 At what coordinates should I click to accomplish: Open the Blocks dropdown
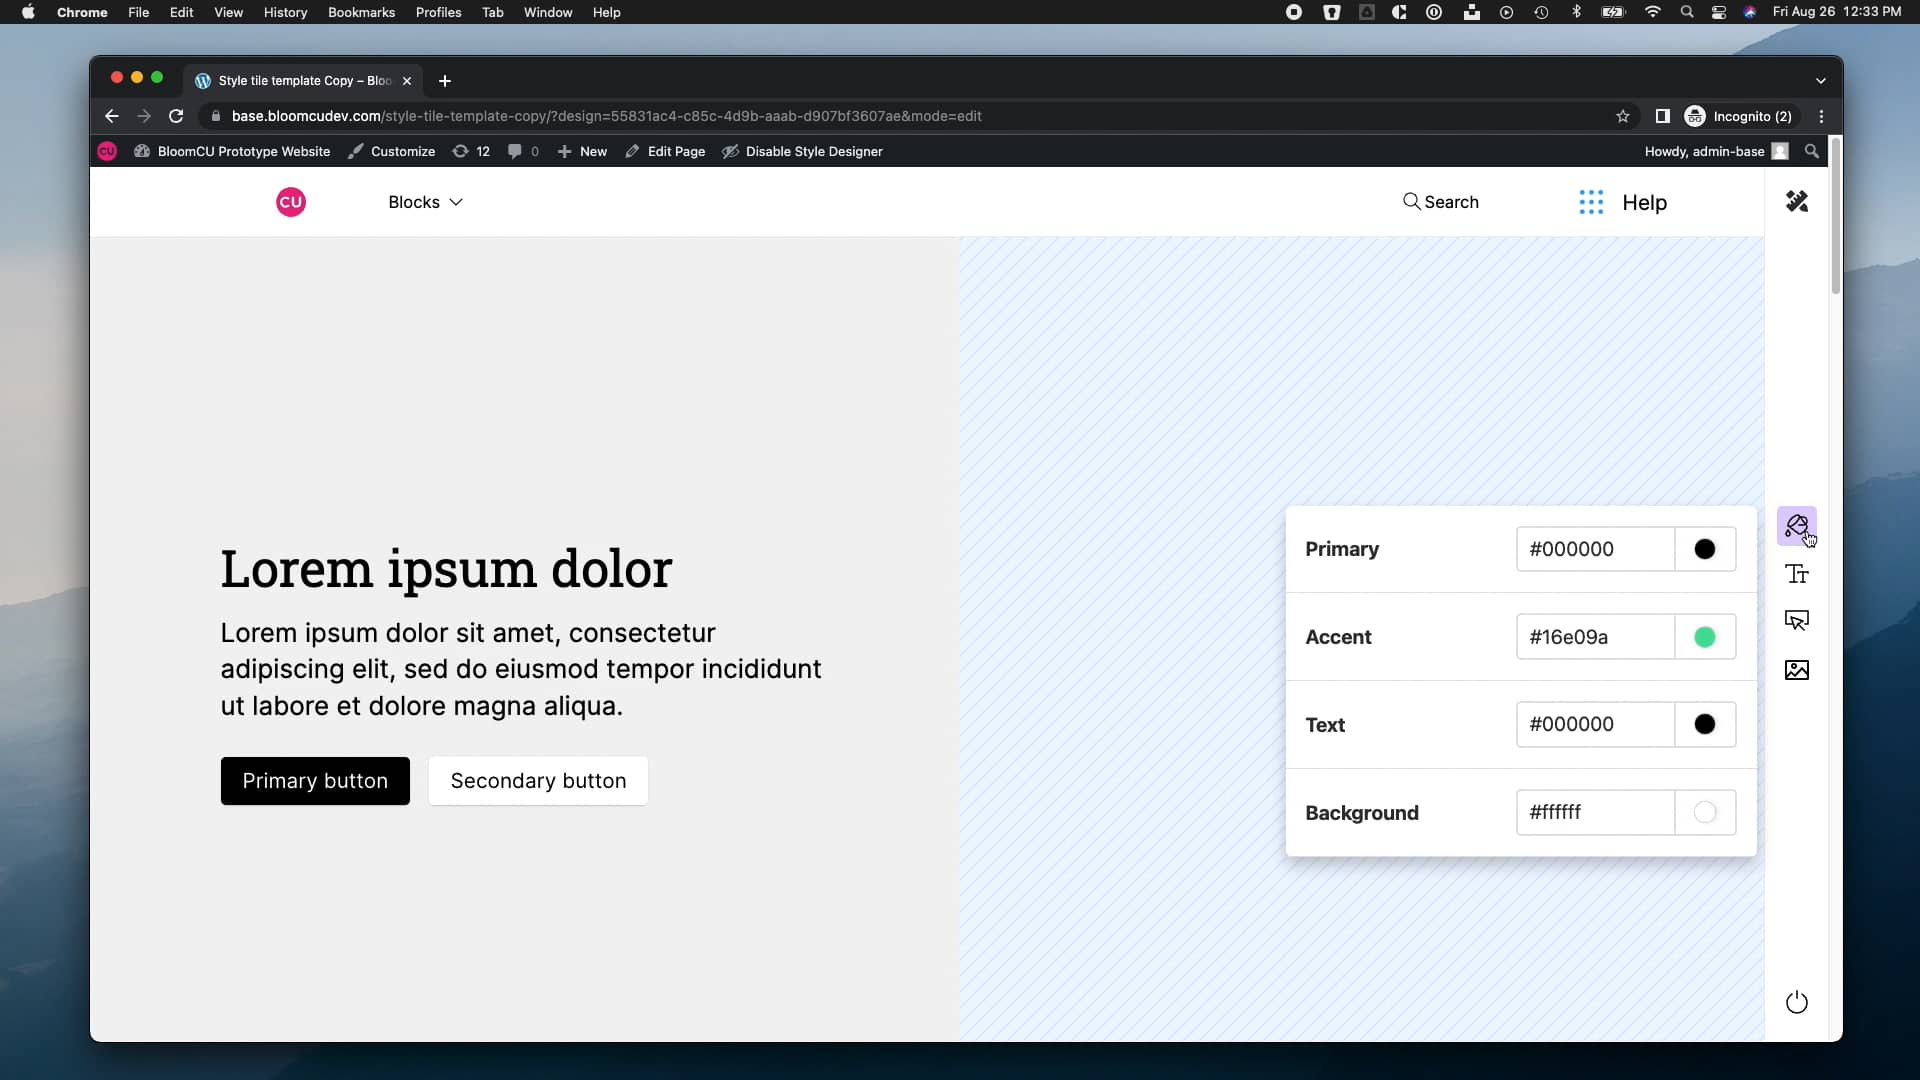coord(424,202)
